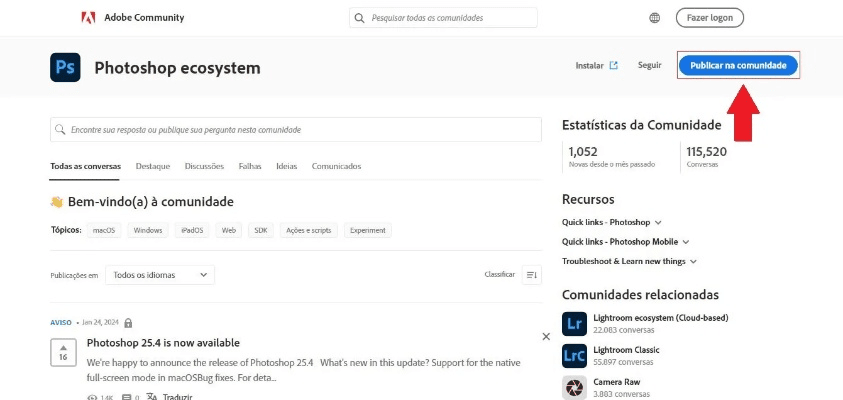The image size is (843, 400).
Task: Upvote the Photoshop 25.4 post
Action: pos(63,348)
